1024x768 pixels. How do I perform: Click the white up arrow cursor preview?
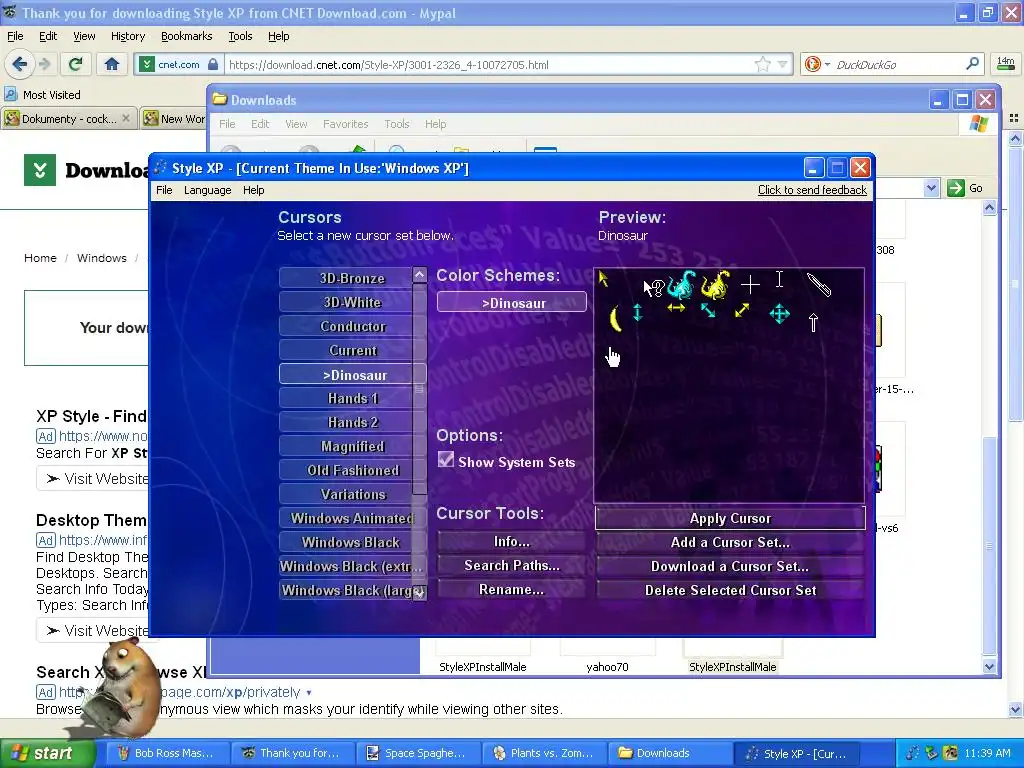click(813, 322)
